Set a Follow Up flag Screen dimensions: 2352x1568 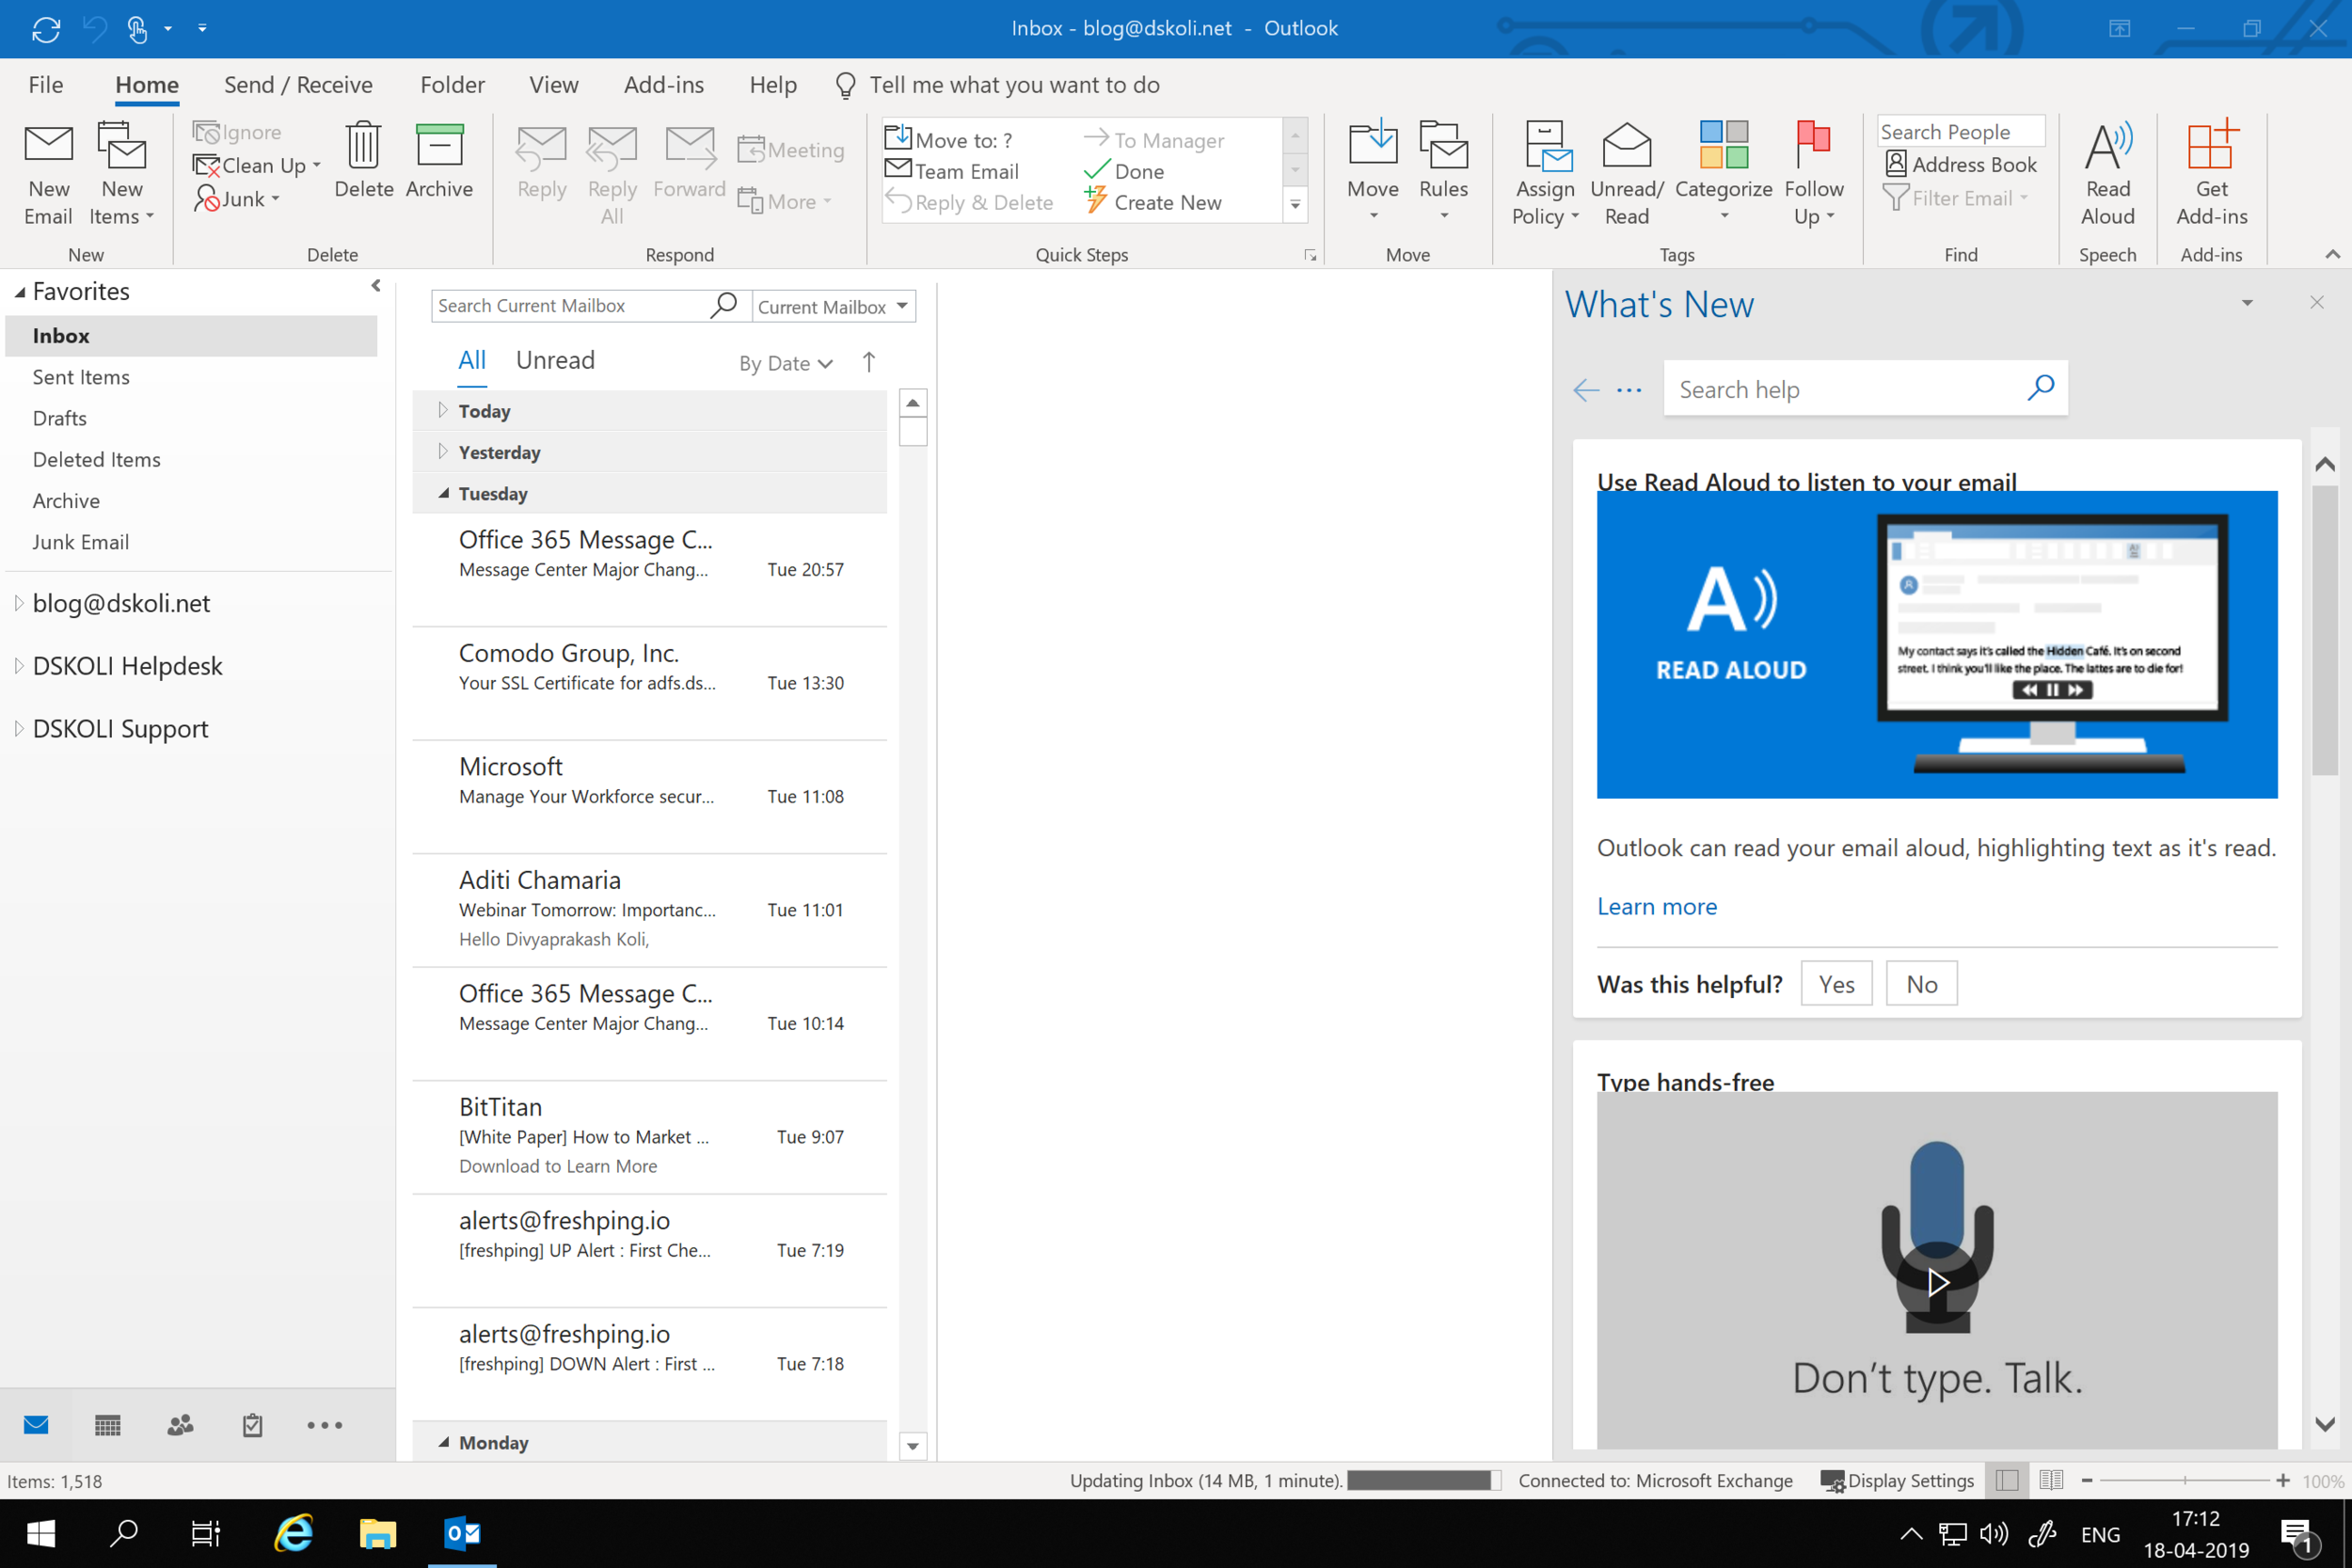click(1813, 175)
